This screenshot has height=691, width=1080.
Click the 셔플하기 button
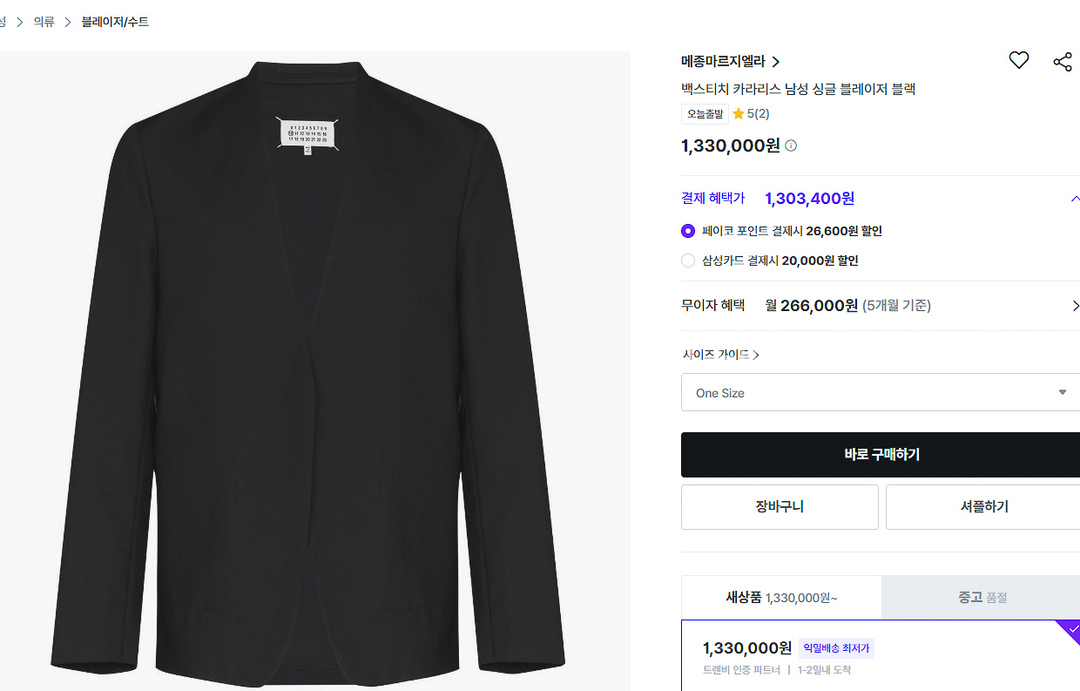click(982, 507)
